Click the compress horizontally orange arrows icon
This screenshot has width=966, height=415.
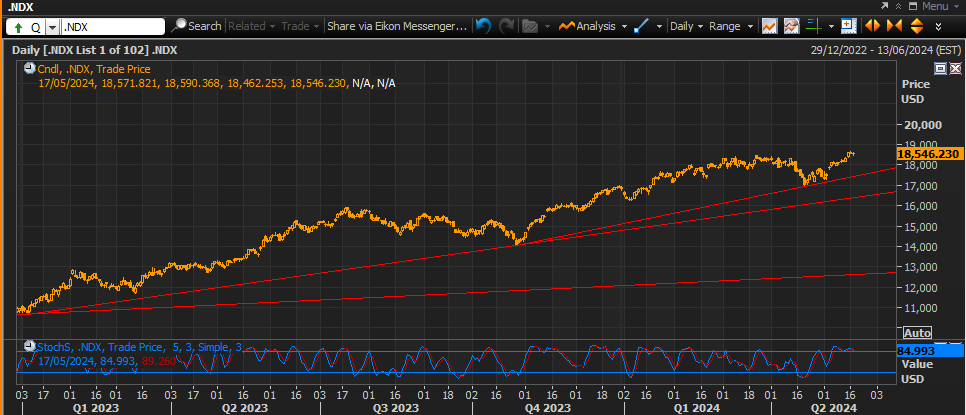tap(894, 26)
